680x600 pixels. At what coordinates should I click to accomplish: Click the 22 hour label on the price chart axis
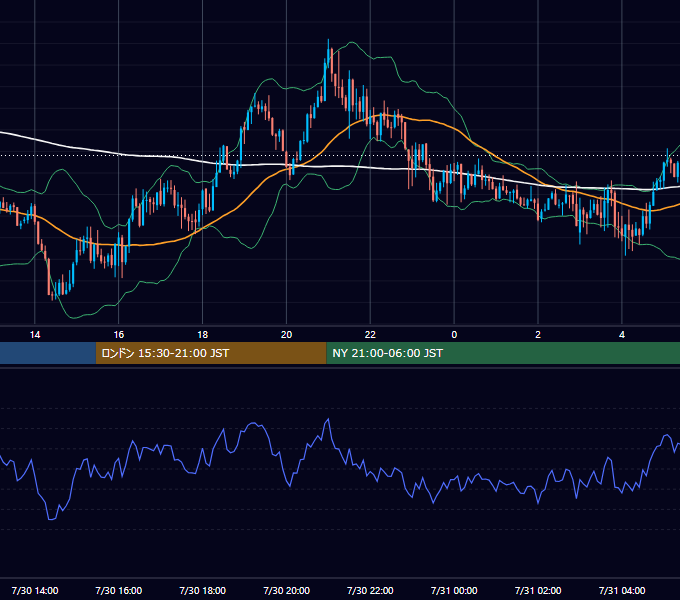(x=370, y=335)
